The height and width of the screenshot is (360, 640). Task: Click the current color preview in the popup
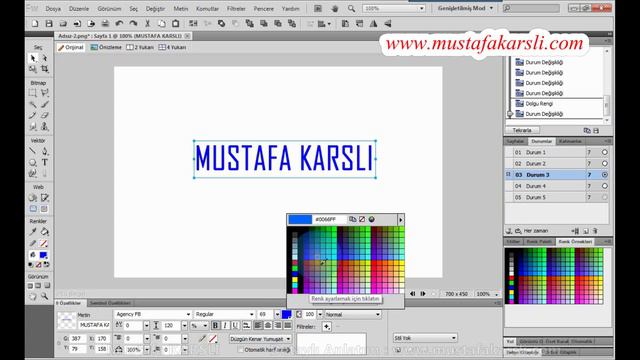[x=300, y=220]
